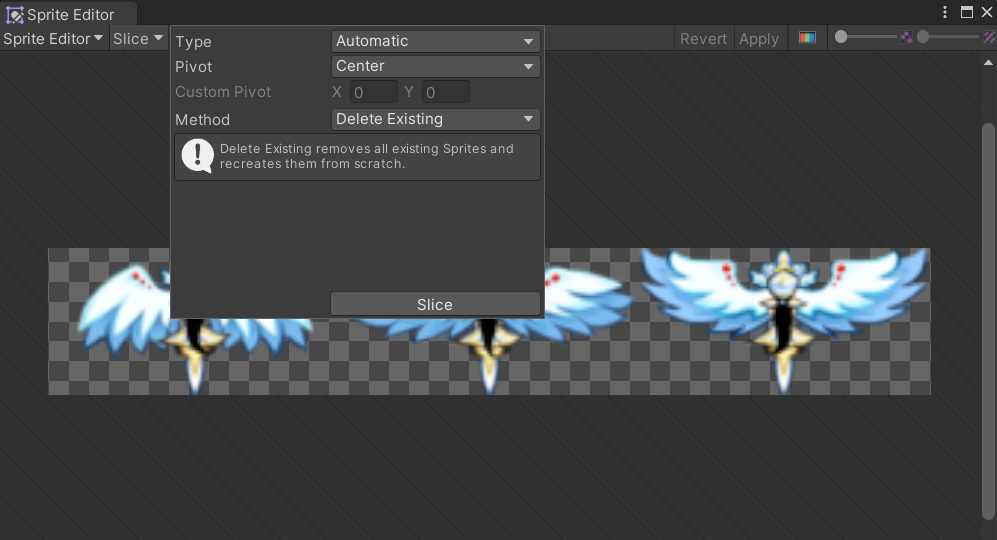Click the Custom Pivot label
Viewport: 997px width, 540px height.
[223, 92]
